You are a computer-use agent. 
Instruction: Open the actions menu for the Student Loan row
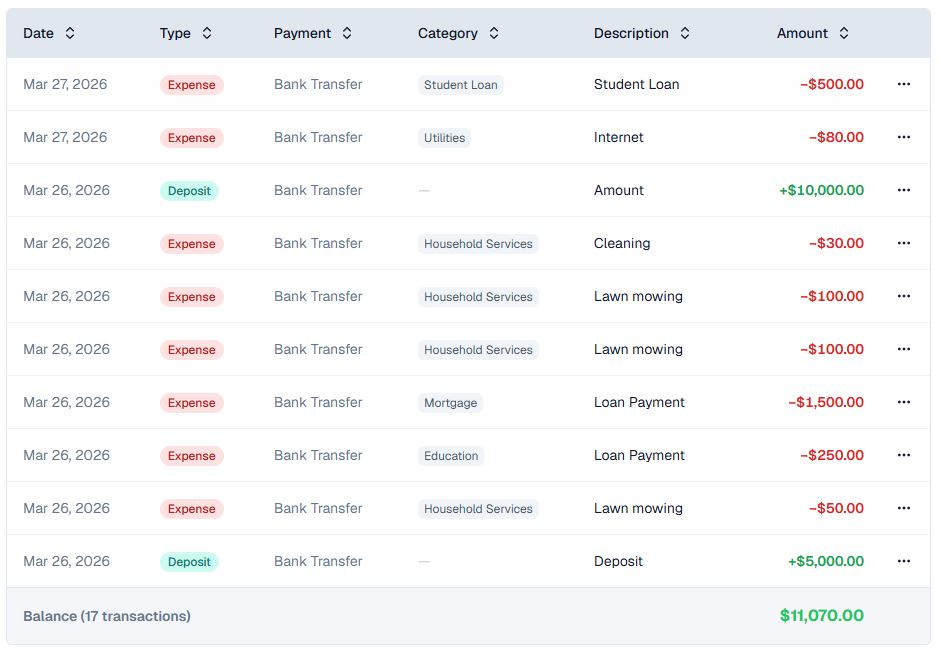904,84
